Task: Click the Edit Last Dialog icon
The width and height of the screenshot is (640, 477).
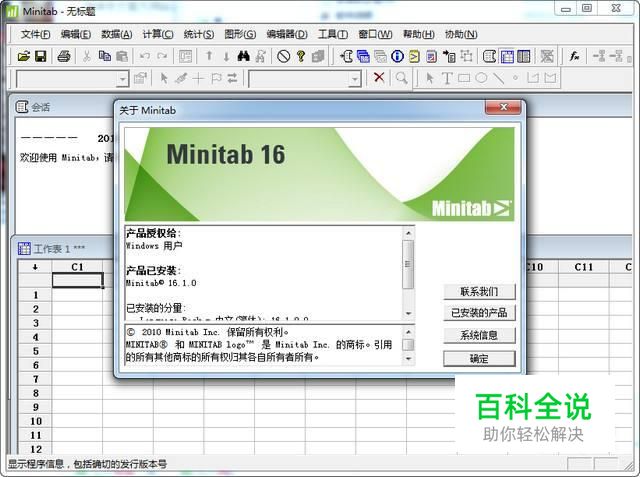Action: [185, 56]
